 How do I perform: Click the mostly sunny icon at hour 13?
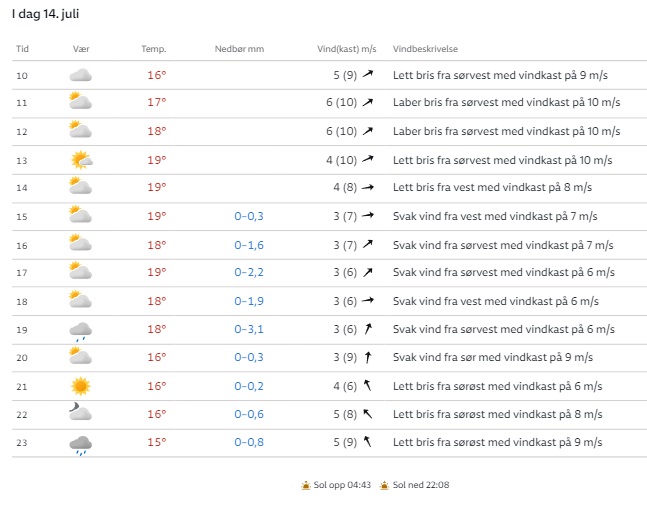point(81,159)
